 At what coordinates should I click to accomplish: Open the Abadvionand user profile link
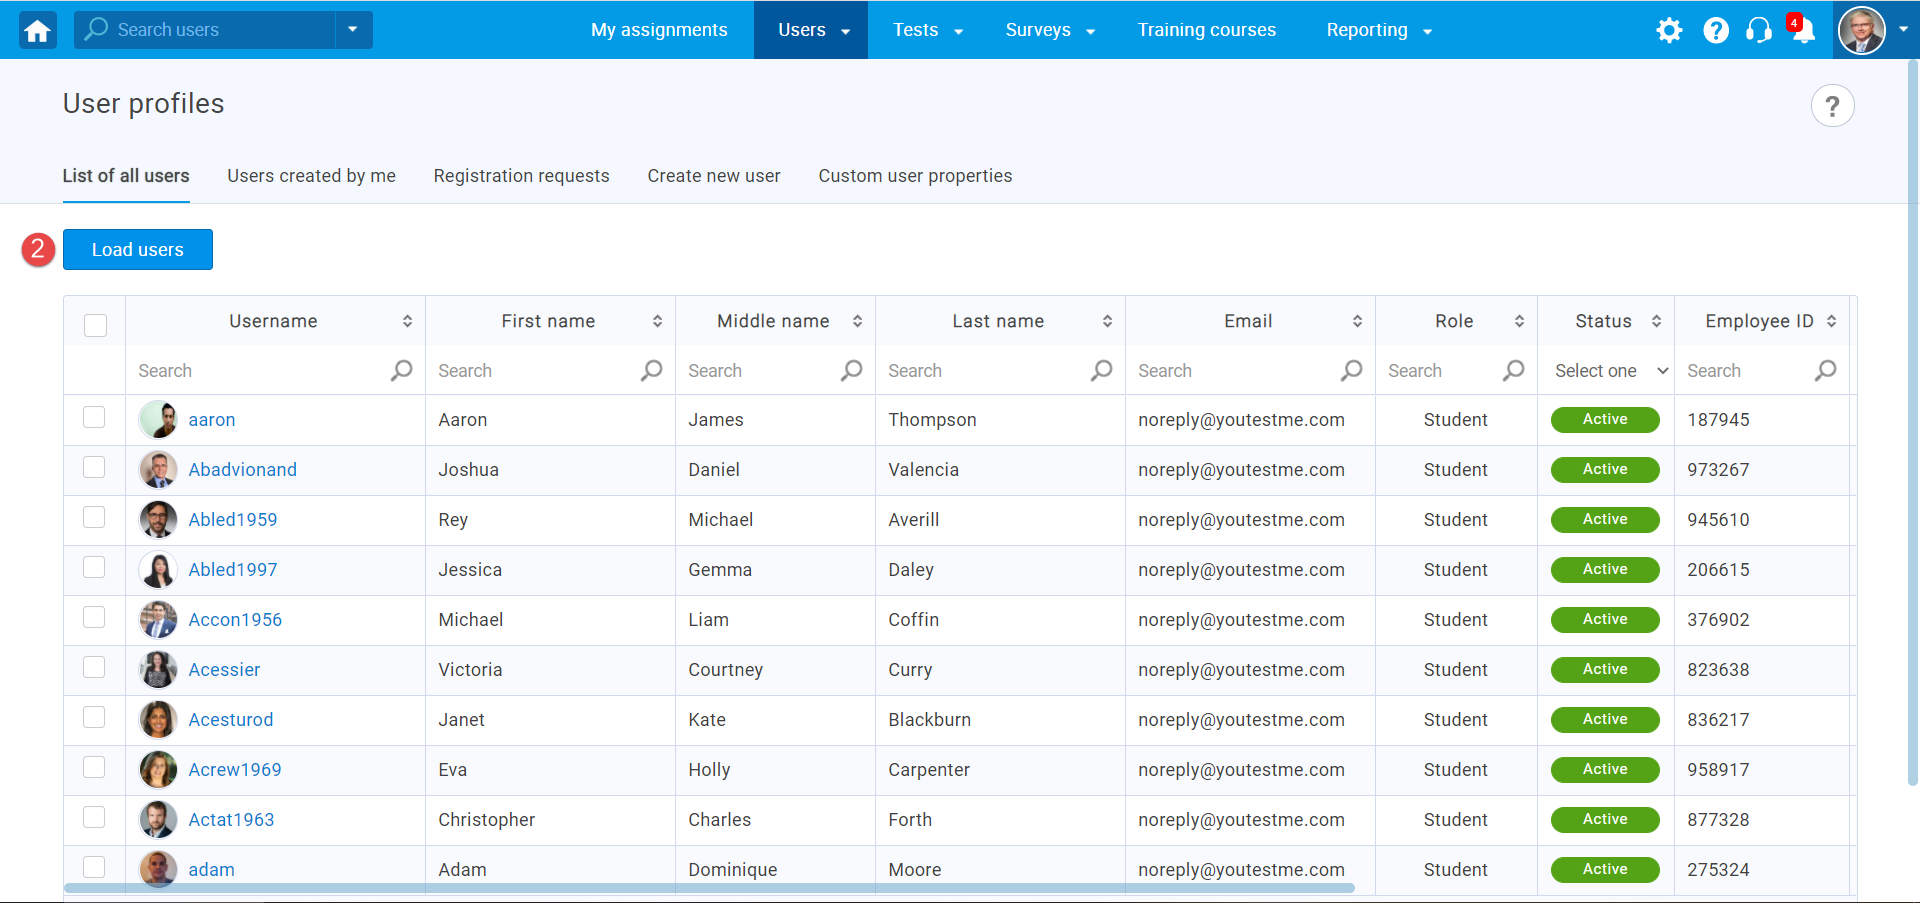[x=242, y=470]
